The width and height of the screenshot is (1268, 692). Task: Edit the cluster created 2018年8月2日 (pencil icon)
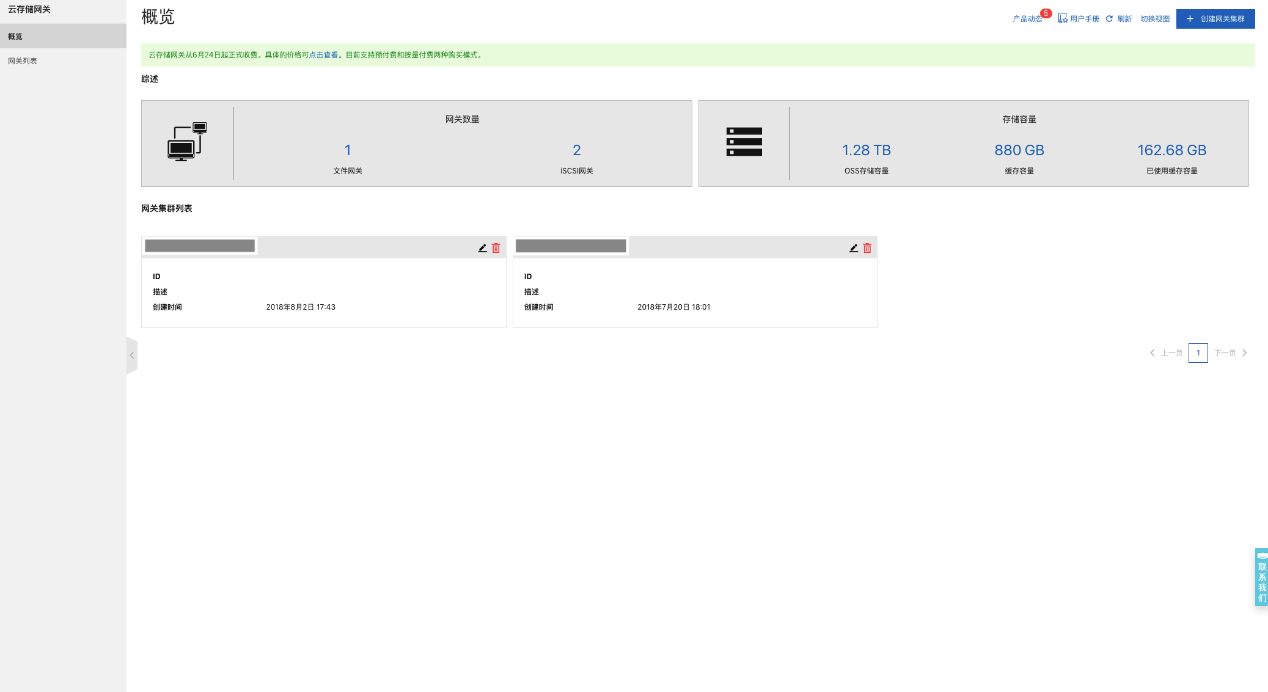click(482, 248)
